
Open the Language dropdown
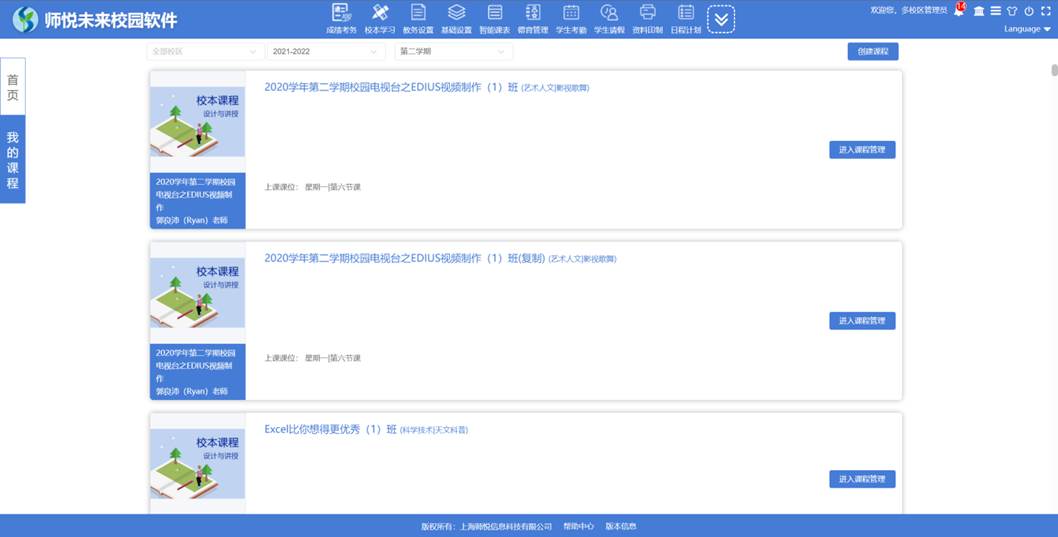pos(1027,29)
